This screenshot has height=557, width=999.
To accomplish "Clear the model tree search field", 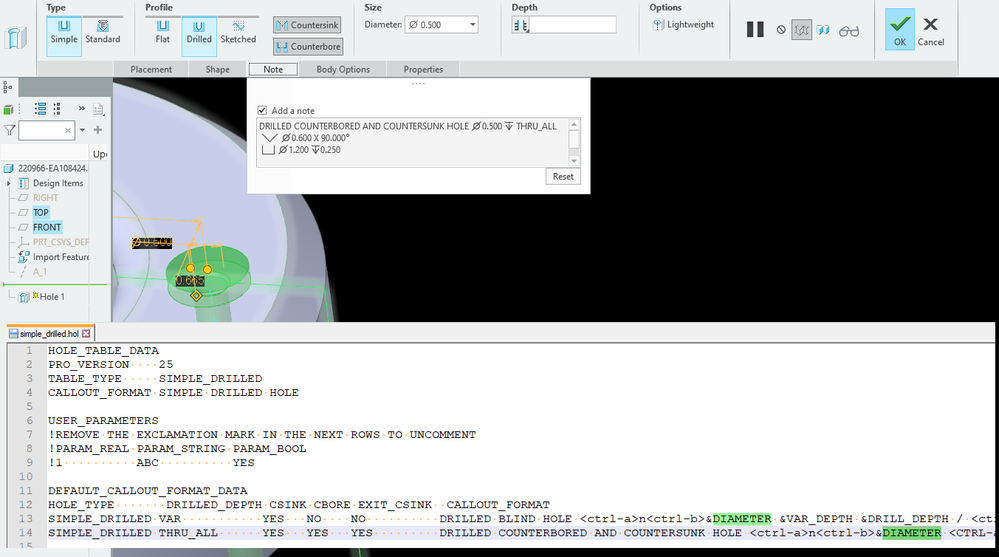I will 68,130.
